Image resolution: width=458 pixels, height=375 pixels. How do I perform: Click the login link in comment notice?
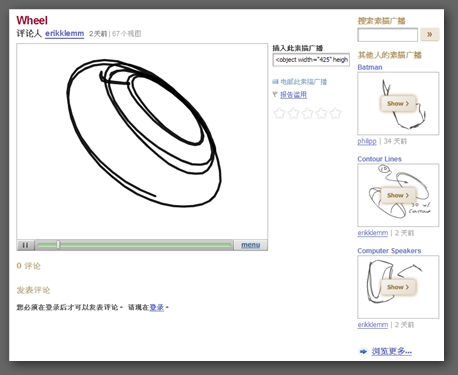coord(156,307)
